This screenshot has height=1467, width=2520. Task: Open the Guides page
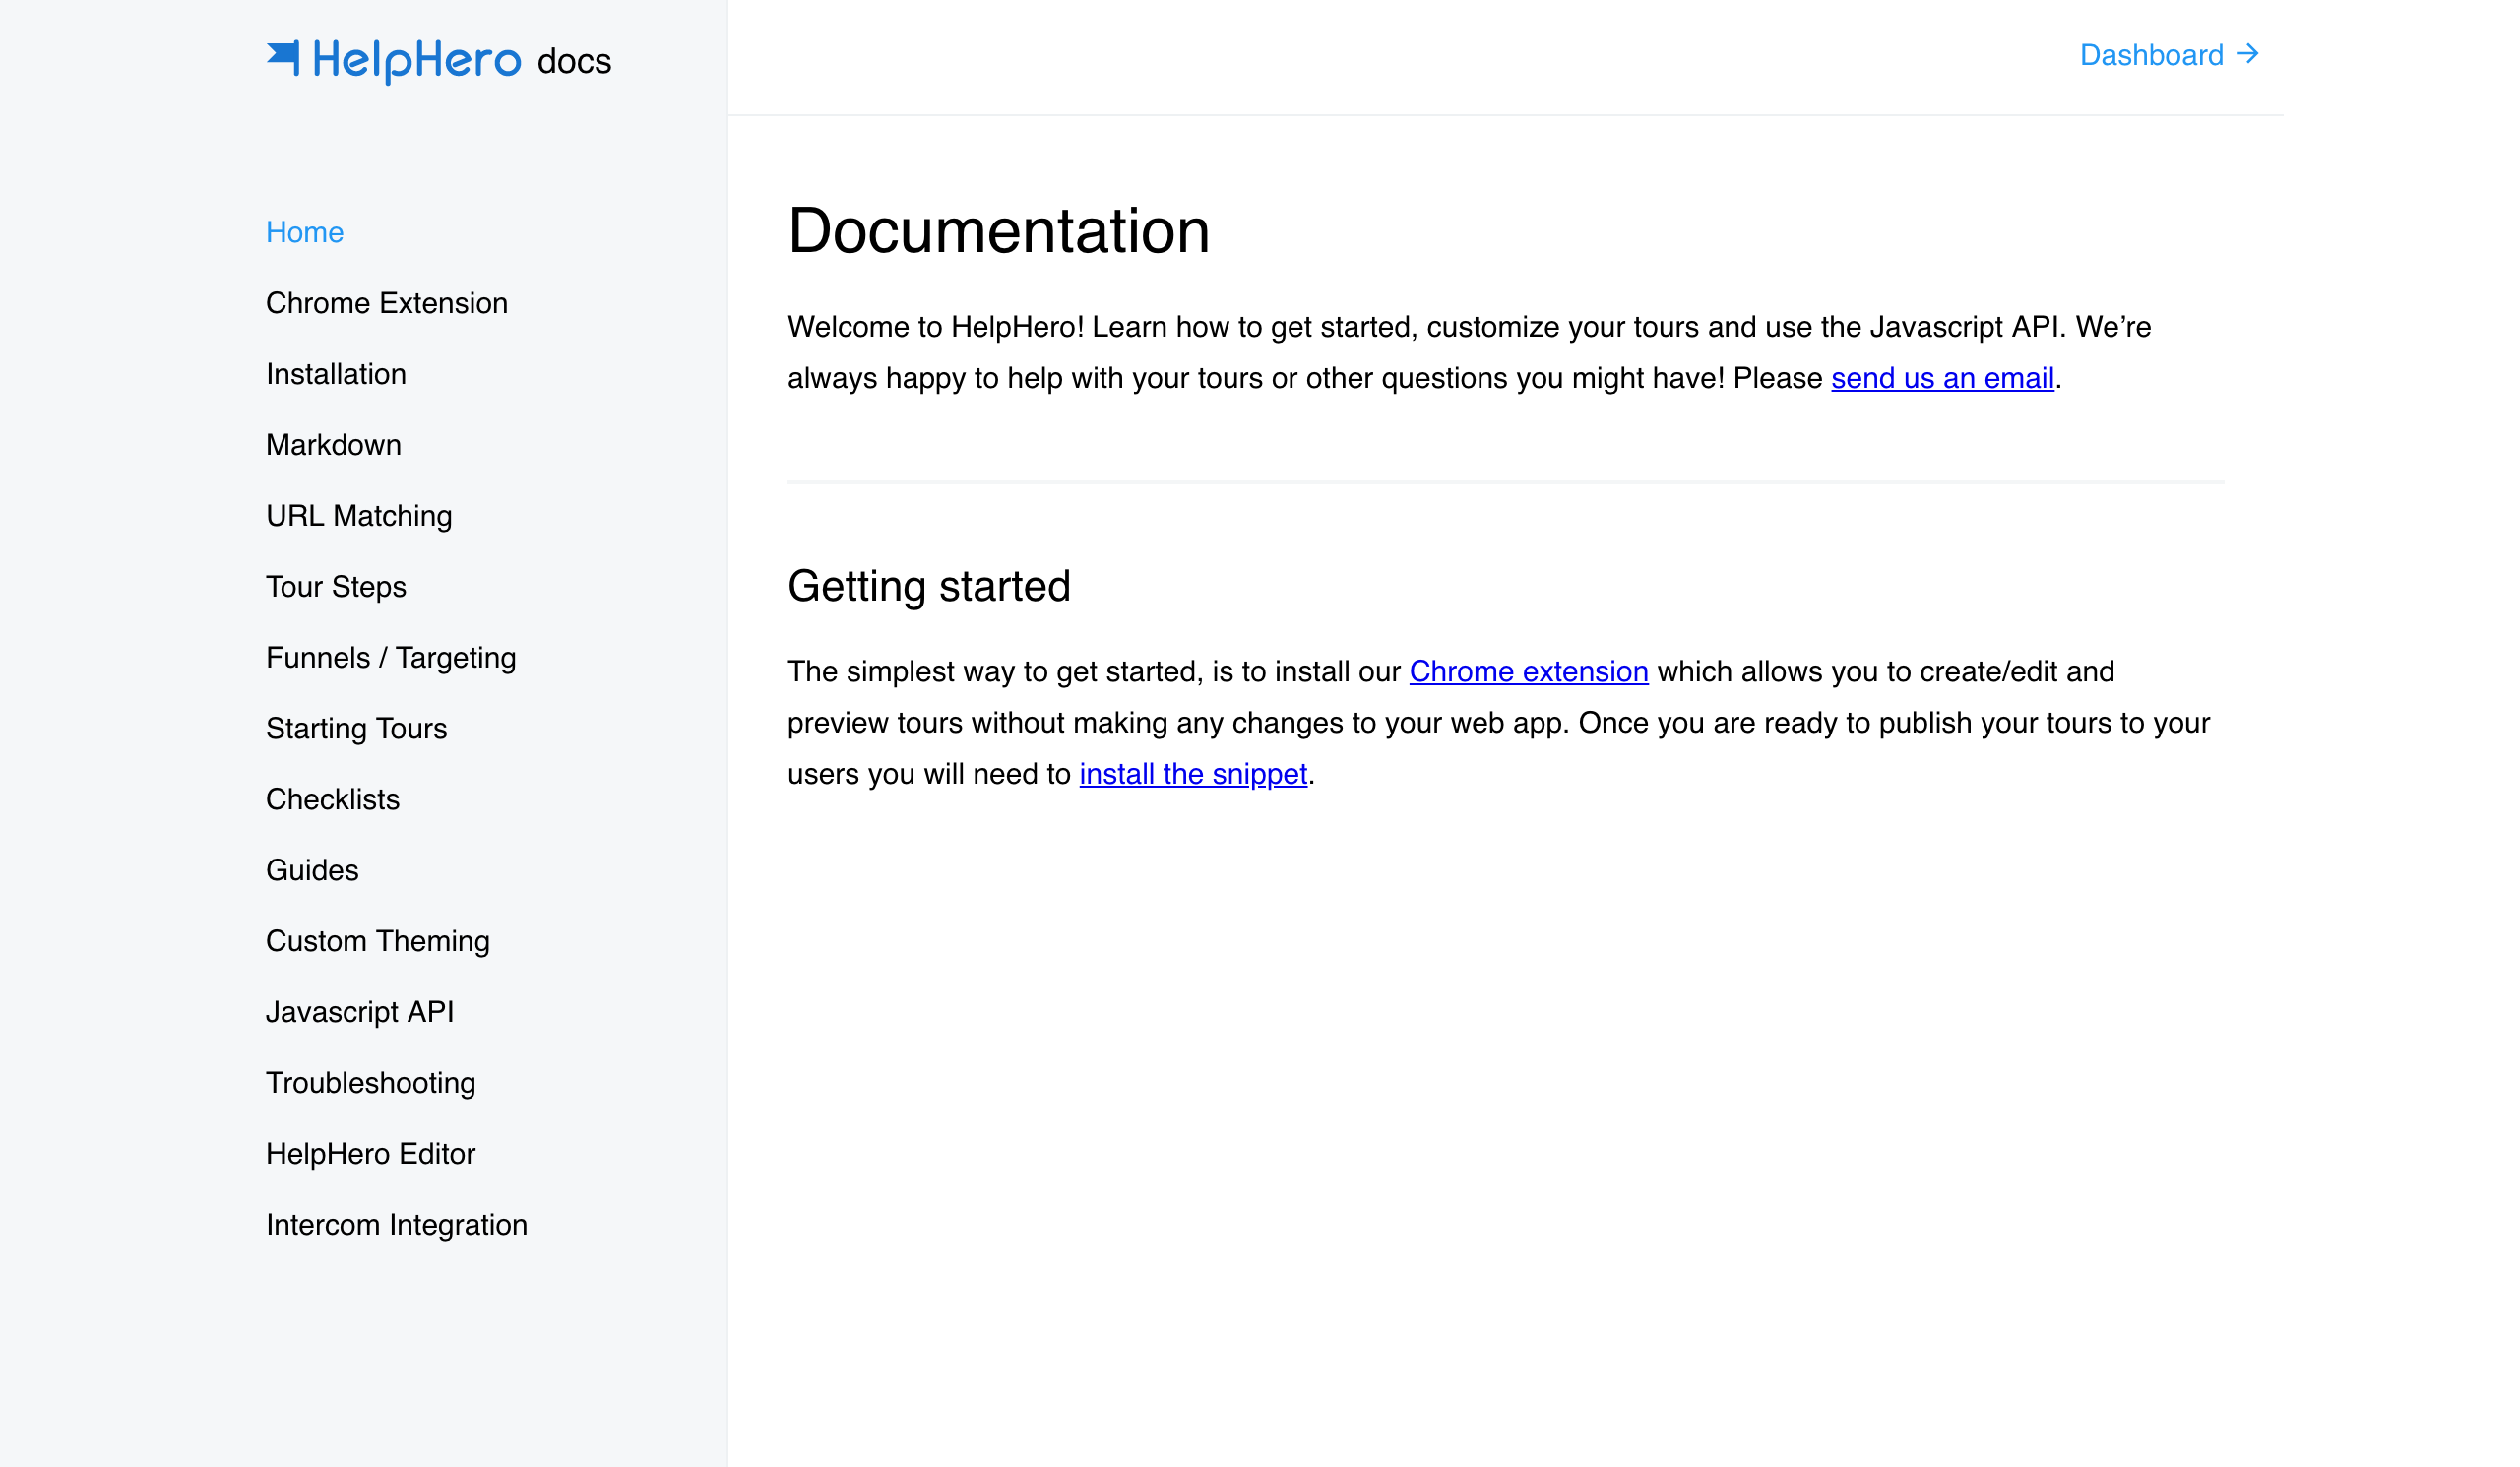312,871
